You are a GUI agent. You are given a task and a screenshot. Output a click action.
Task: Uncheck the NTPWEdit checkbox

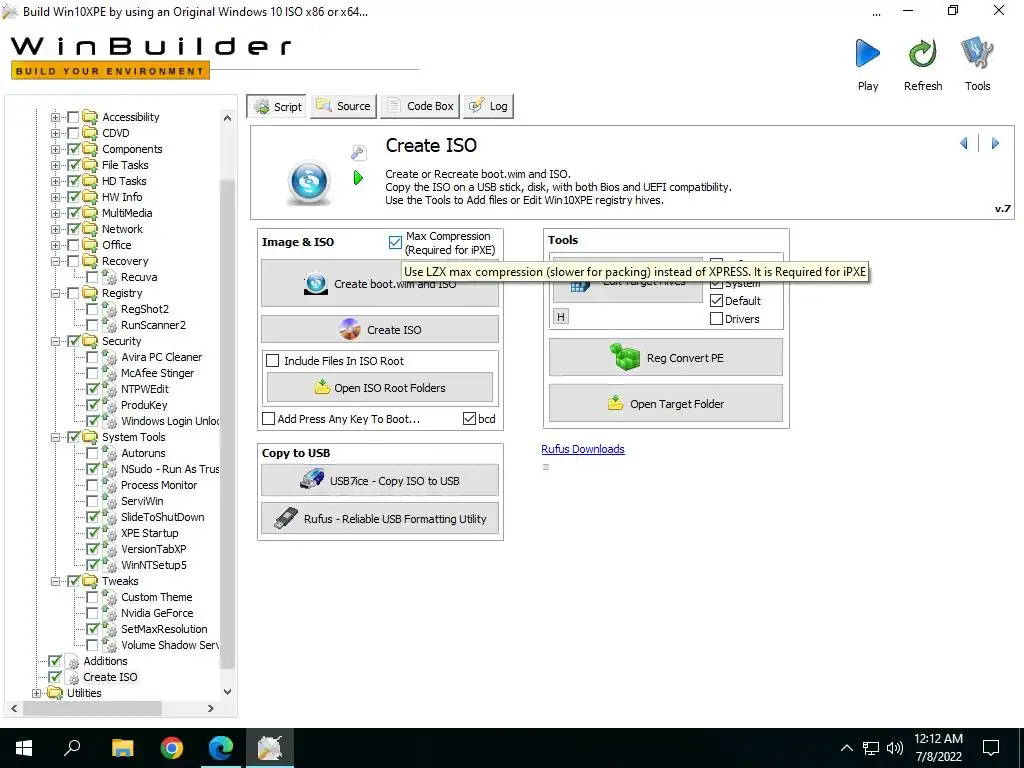click(93, 389)
